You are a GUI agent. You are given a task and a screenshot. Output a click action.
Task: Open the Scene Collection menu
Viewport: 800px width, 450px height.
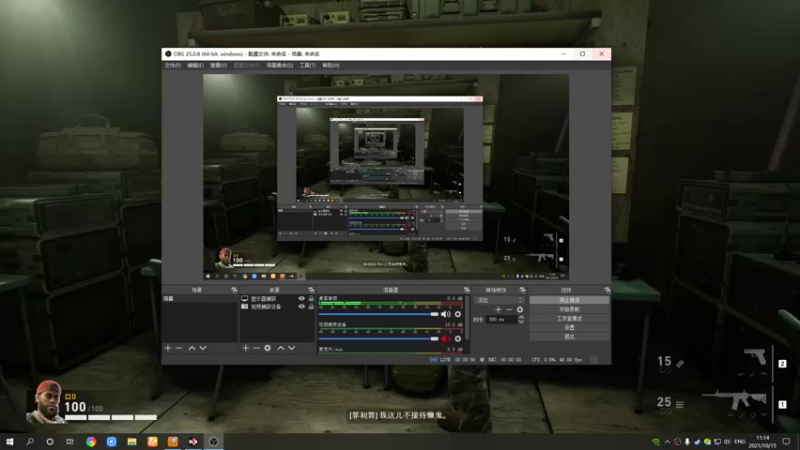[x=280, y=65]
